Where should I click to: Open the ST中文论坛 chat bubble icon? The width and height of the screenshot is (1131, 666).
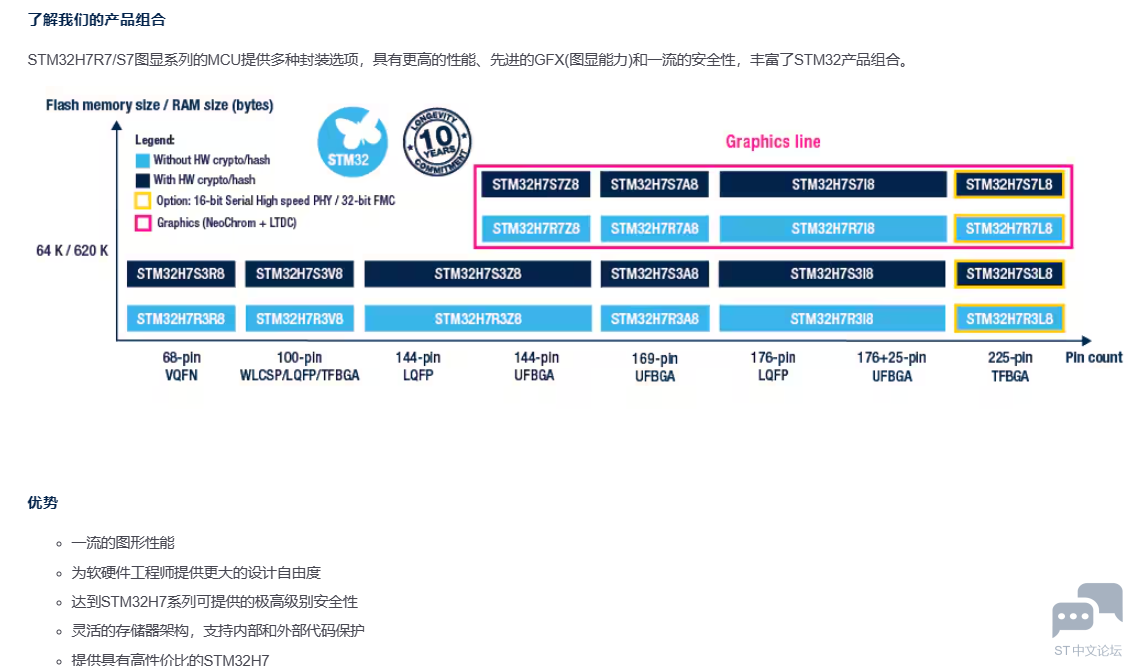1087,609
